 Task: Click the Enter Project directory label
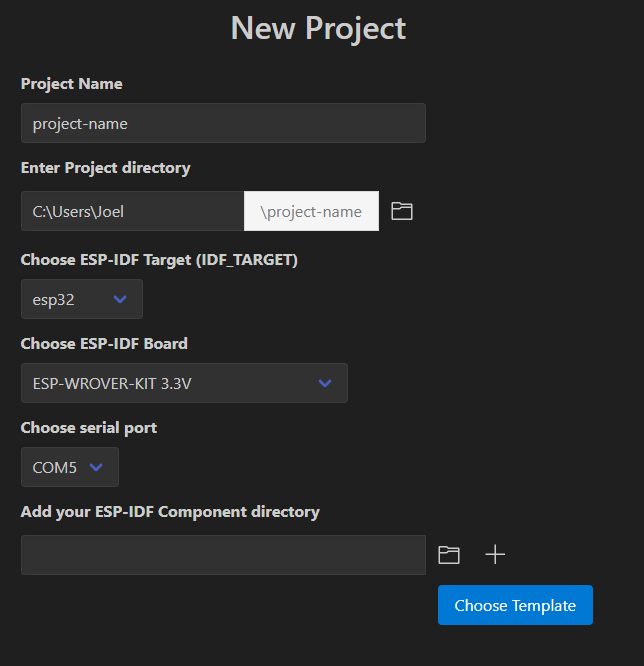[106, 168]
